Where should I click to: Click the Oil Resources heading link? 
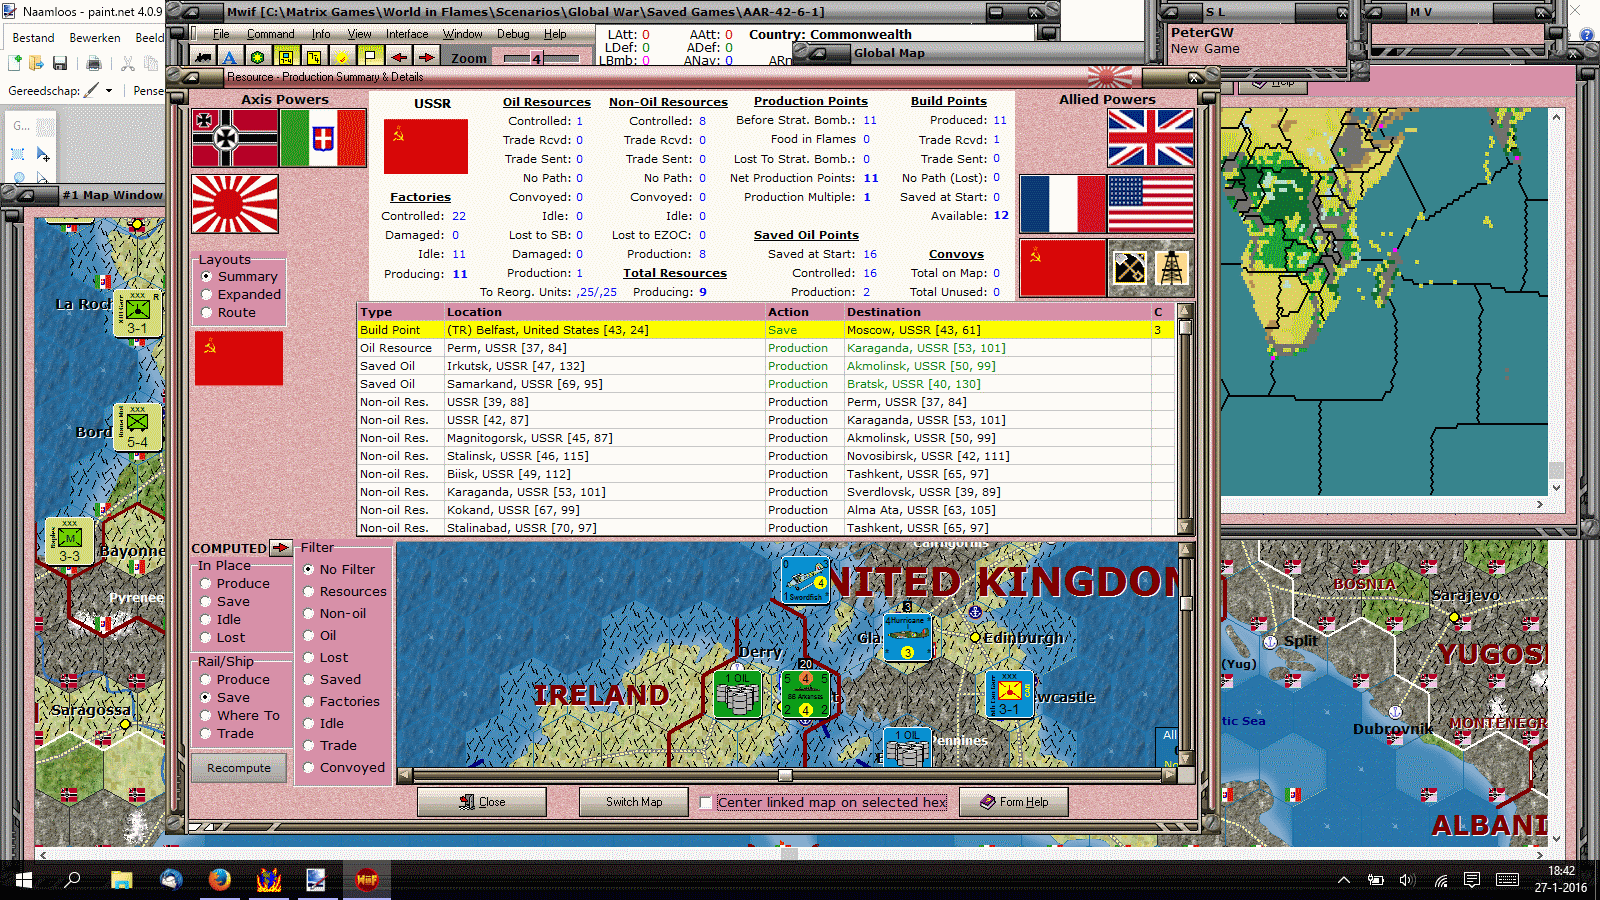pos(547,102)
